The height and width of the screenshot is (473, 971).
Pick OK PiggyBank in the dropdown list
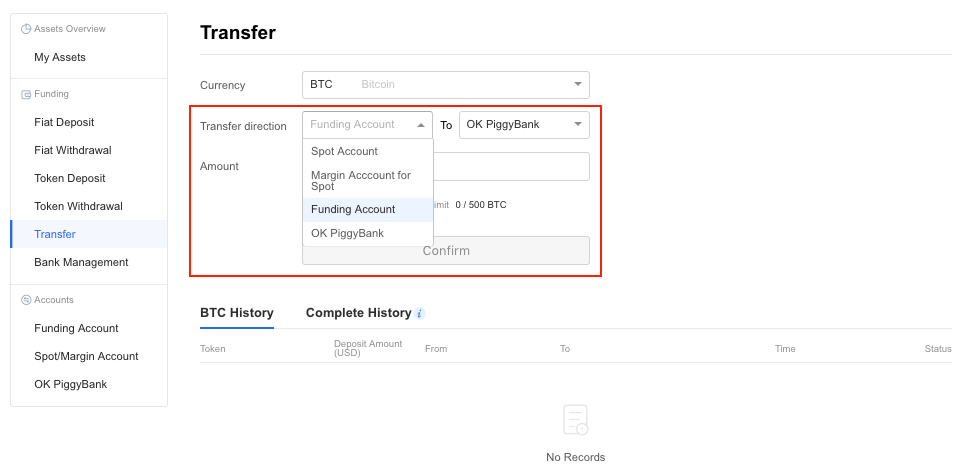tap(368, 233)
